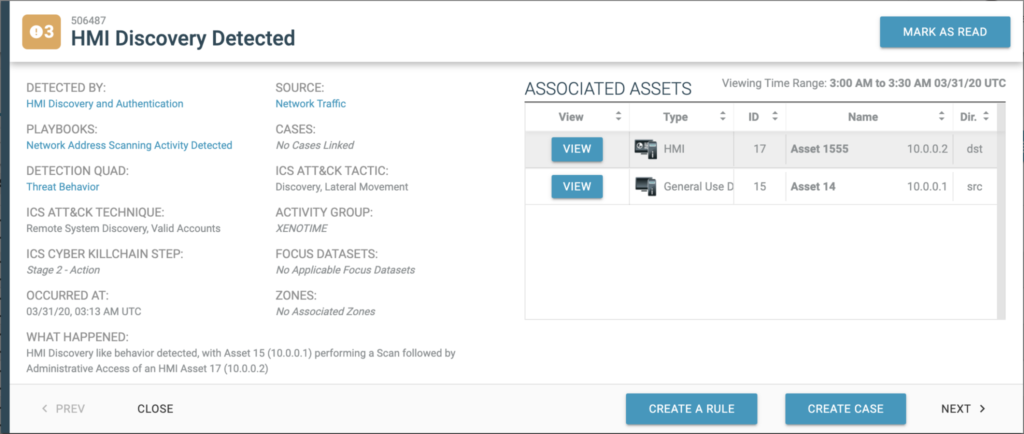Image resolution: width=1024 pixels, height=434 pixels.
Task: Click No Applicable Focus Datasets text
Action: [x=345, y=270]
